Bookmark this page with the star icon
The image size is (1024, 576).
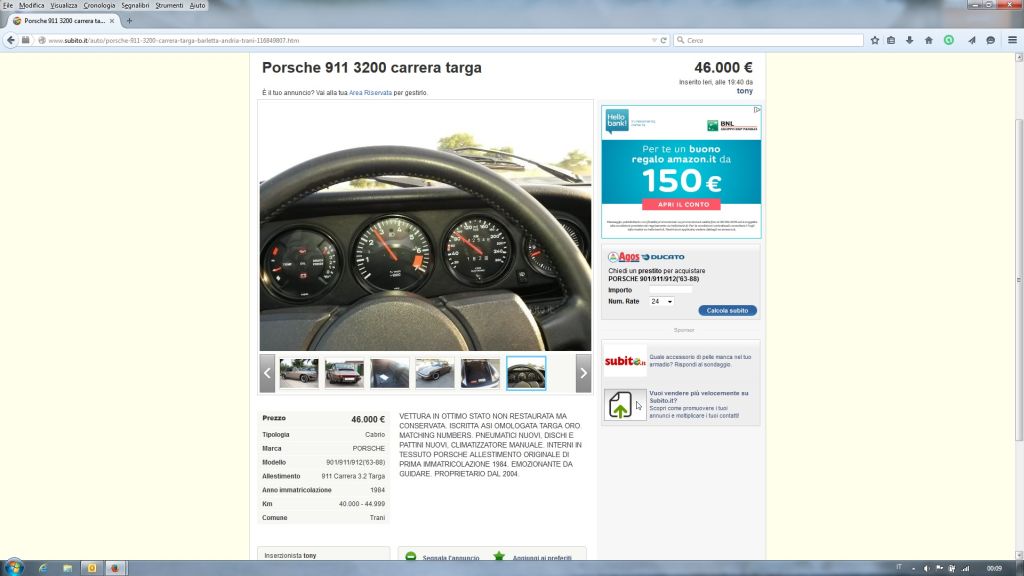pos(874,40)
